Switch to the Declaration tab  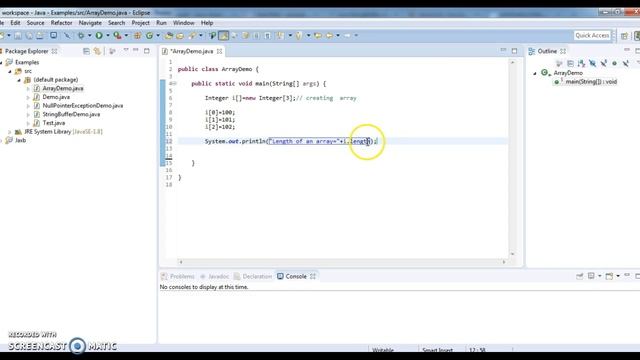(253, 276)
